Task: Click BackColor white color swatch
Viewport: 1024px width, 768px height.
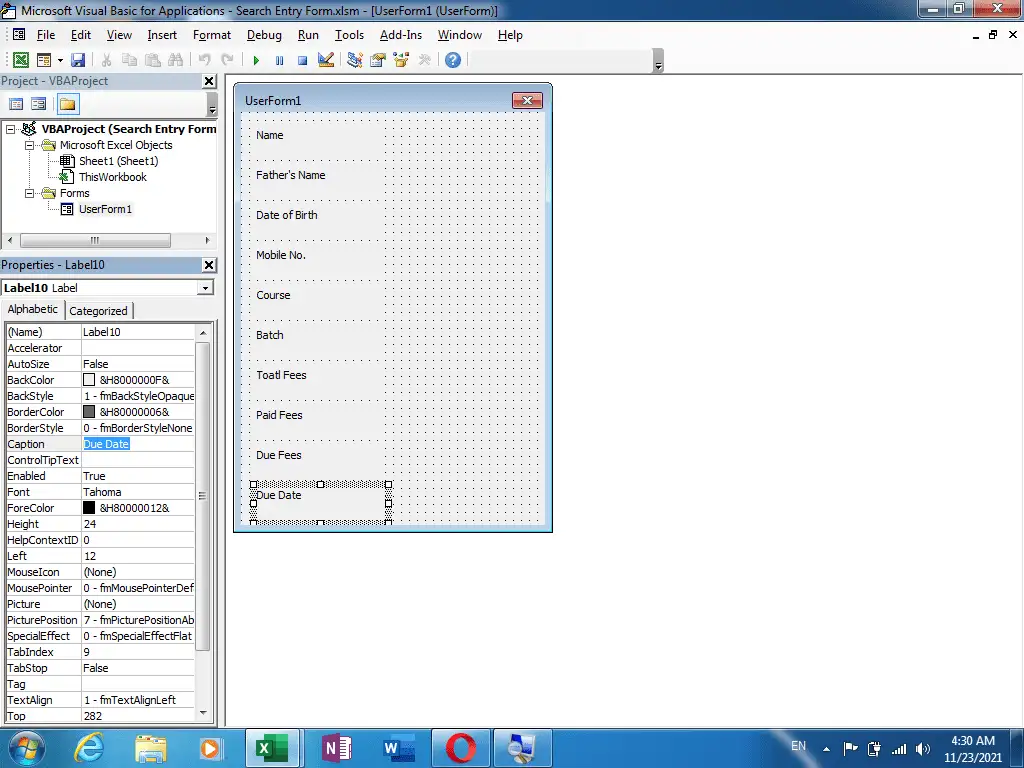Action: point(89,380)
